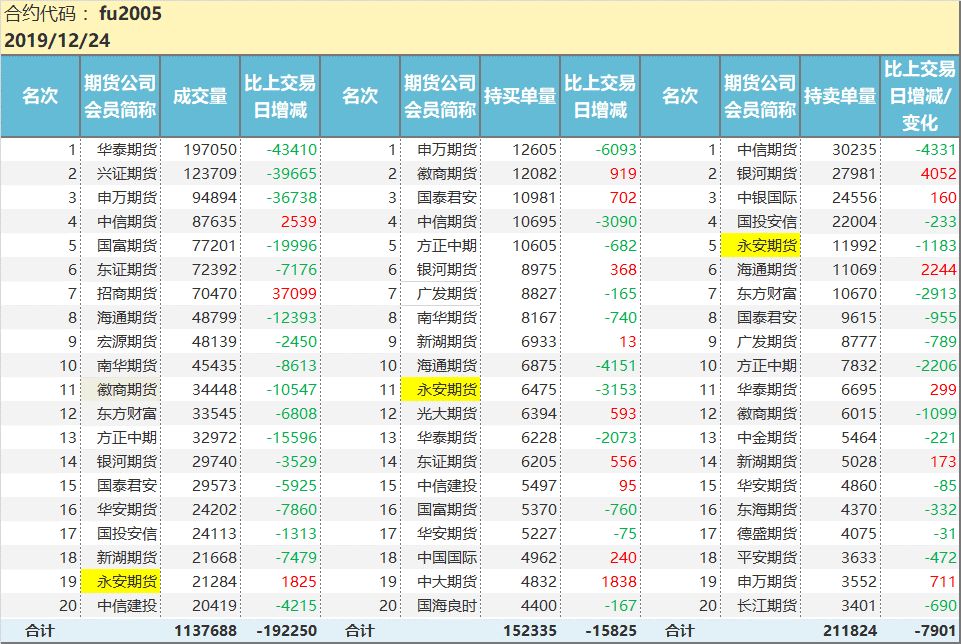Select the first 比上交易日增减 header

click(278, 94)
